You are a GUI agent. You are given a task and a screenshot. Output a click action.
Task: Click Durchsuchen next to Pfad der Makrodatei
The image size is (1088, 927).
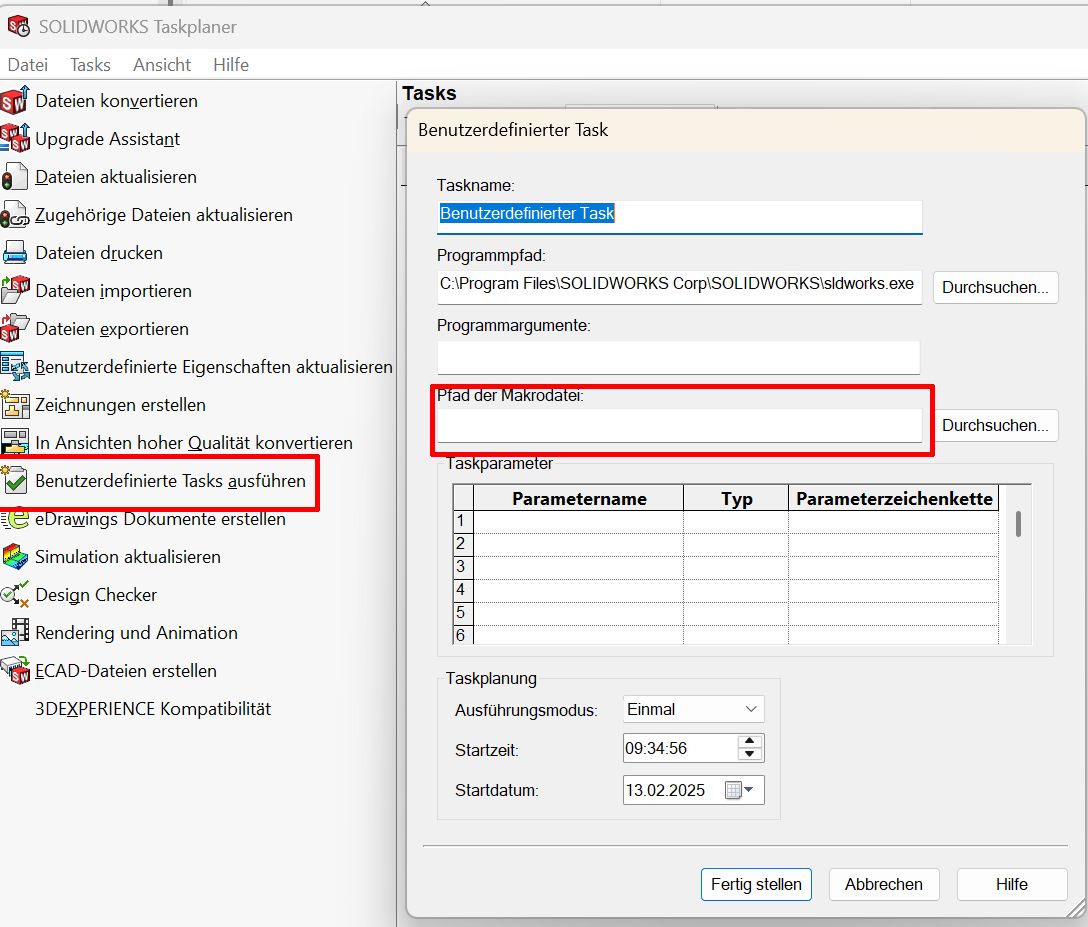click(995, 425)
